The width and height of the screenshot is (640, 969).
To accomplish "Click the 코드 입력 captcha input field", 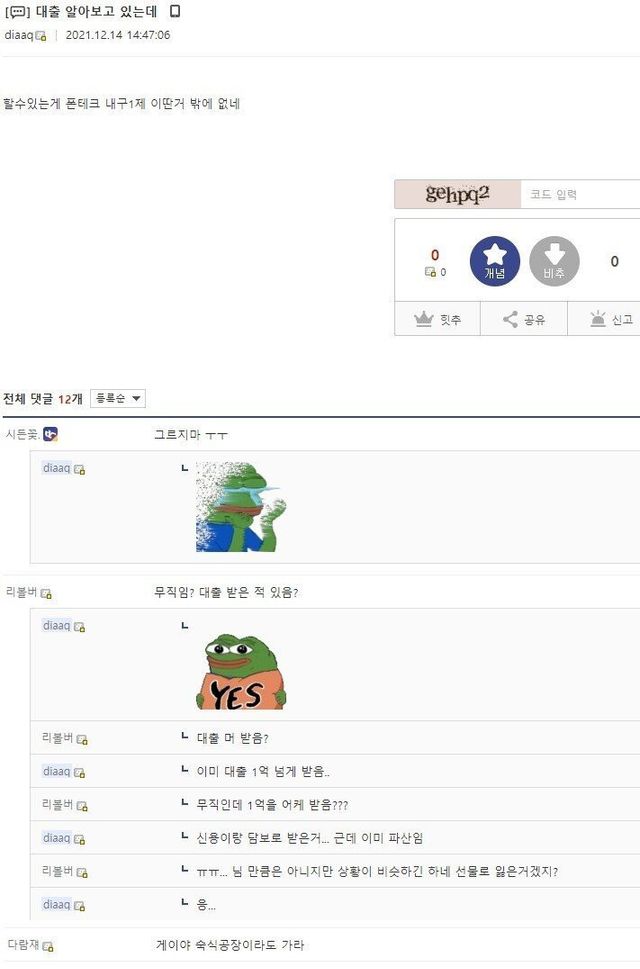I will (581, 194).
